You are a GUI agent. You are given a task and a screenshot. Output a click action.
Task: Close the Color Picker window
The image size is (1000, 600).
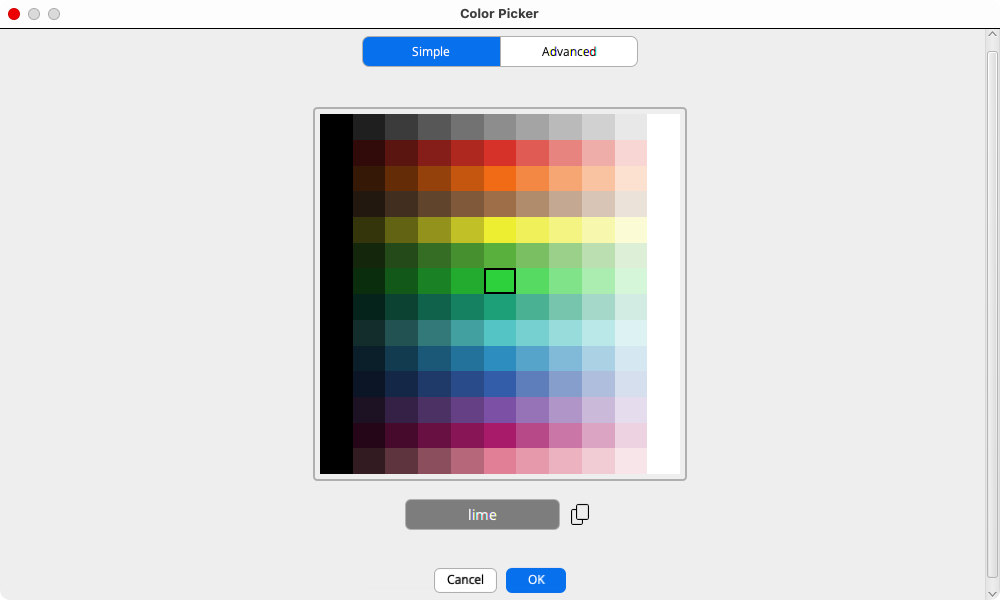tap(14, 14)
